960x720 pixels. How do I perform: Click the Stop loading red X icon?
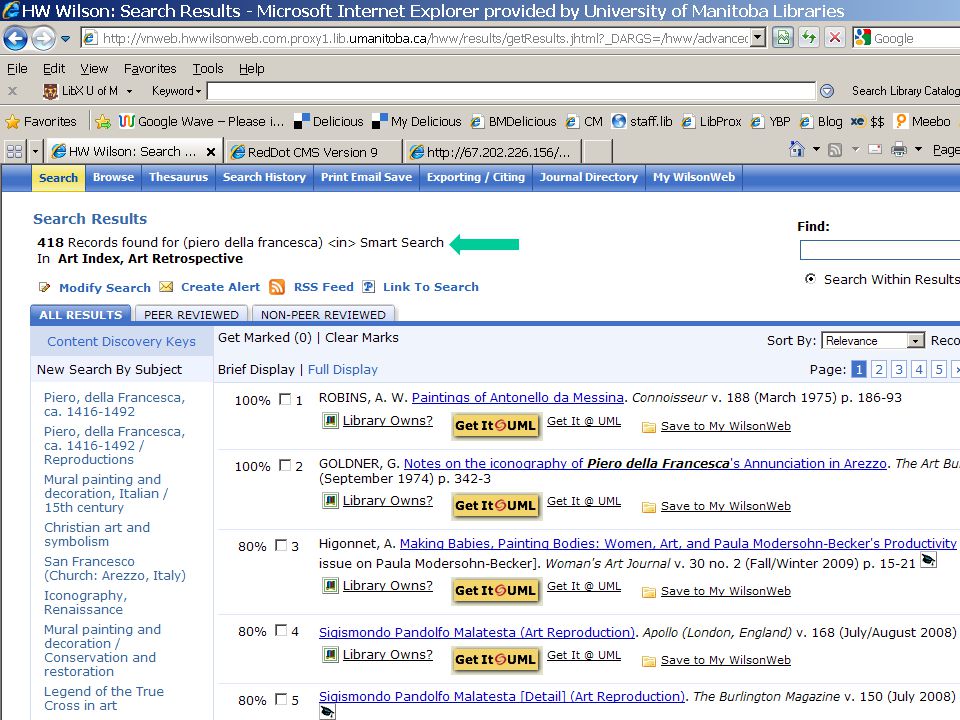(x=834, y=38)
